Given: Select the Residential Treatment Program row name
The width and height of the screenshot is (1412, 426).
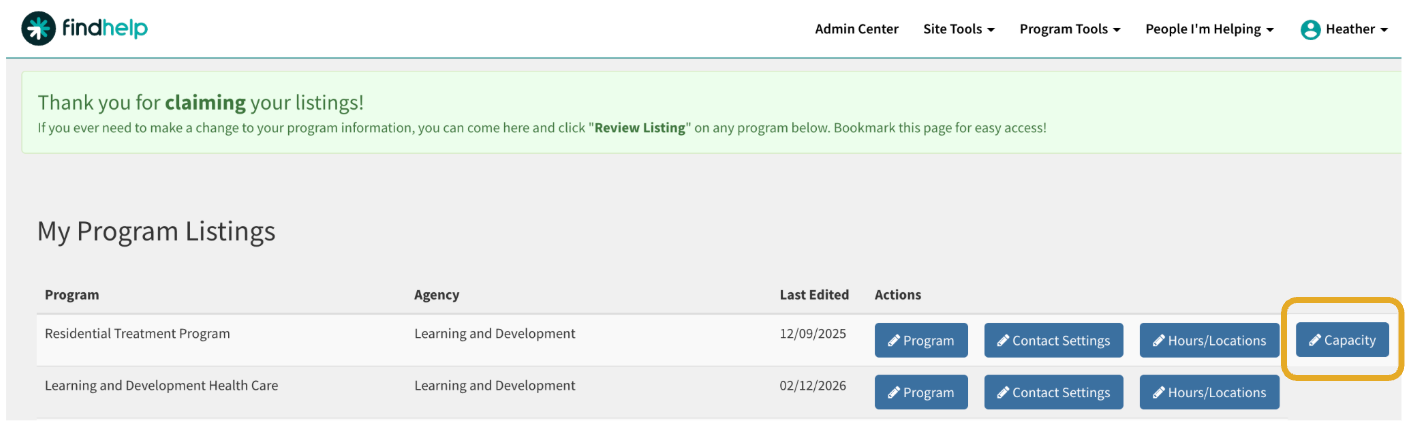Looking at the screenshot, I should coord(137,334).
